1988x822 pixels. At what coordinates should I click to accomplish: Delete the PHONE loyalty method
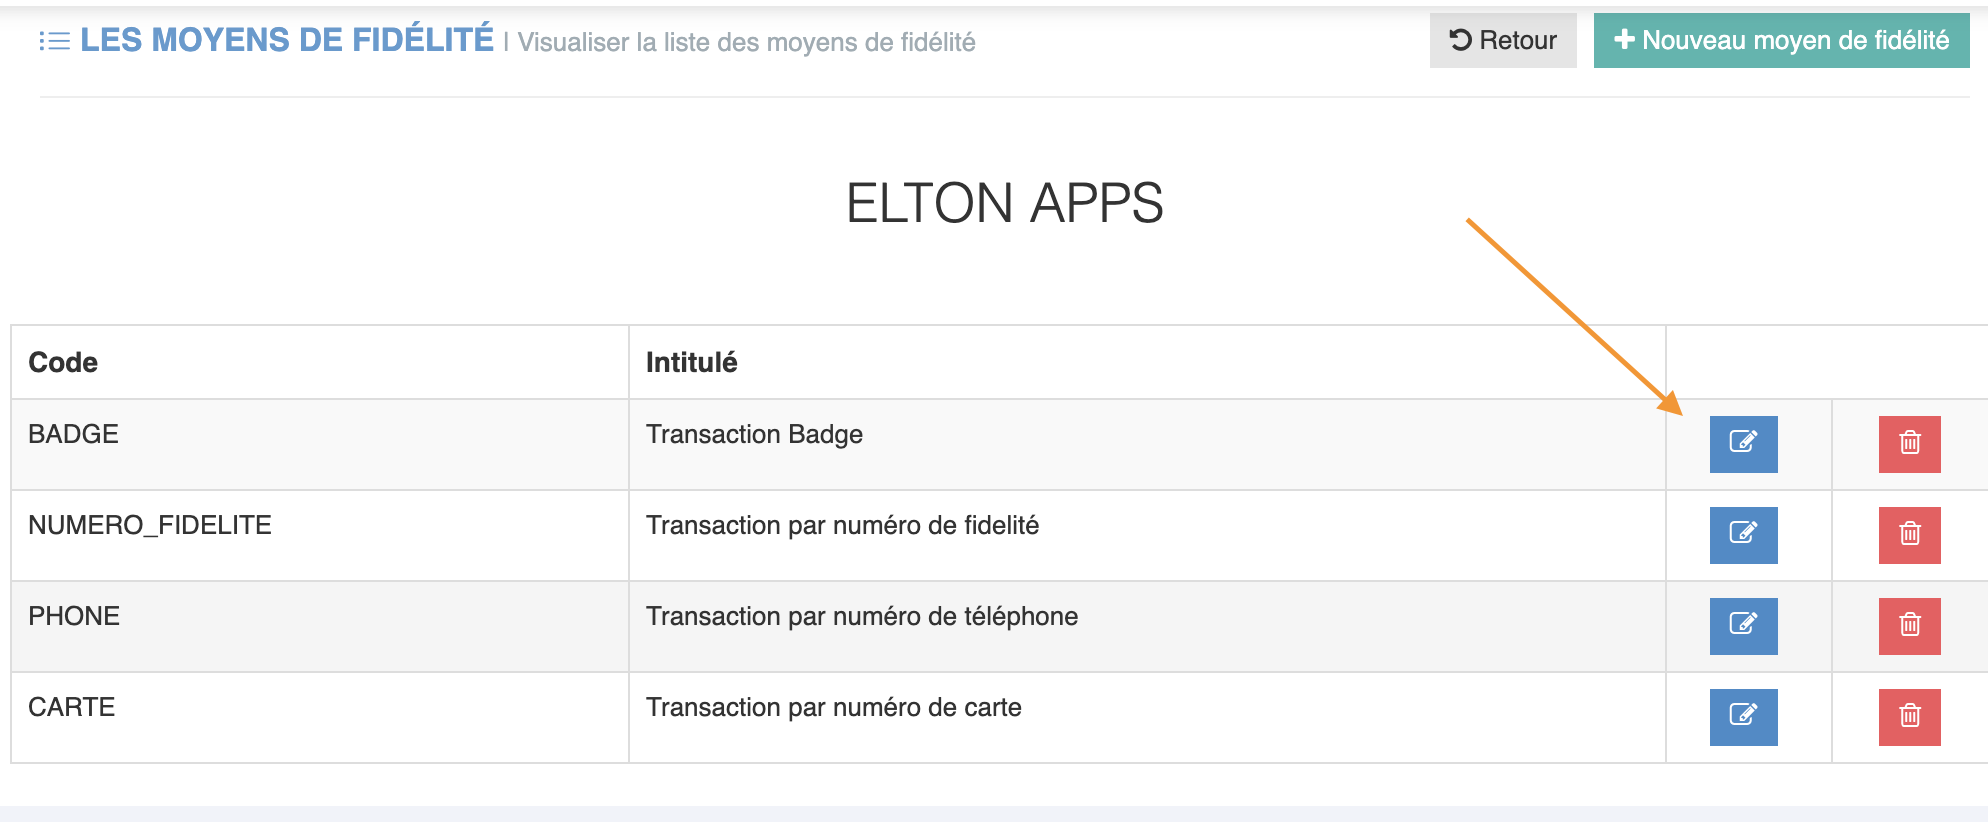(x=1909, y=625)
